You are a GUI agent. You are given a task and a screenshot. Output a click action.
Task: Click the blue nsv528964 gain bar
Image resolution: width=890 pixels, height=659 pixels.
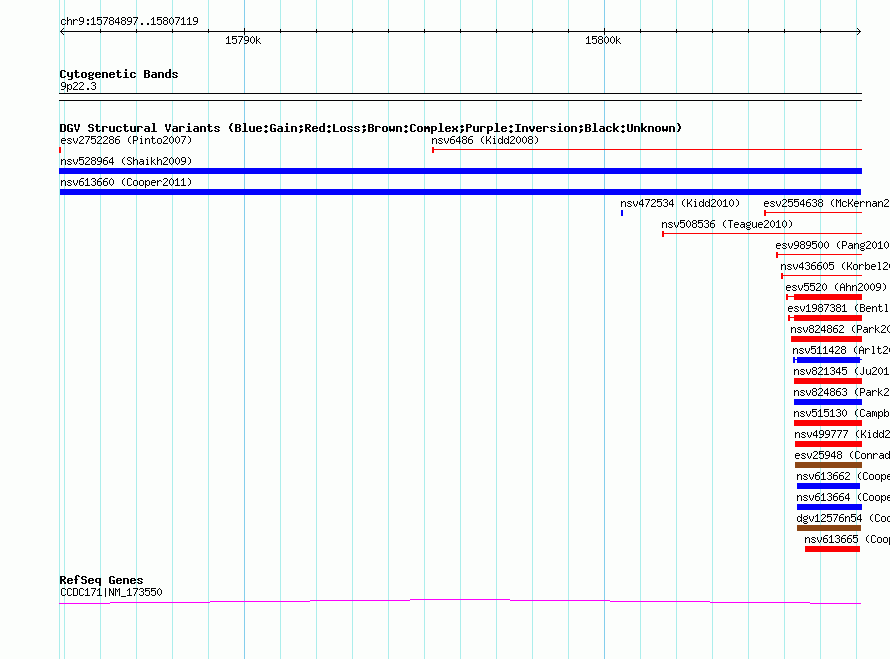click(460, 171)
